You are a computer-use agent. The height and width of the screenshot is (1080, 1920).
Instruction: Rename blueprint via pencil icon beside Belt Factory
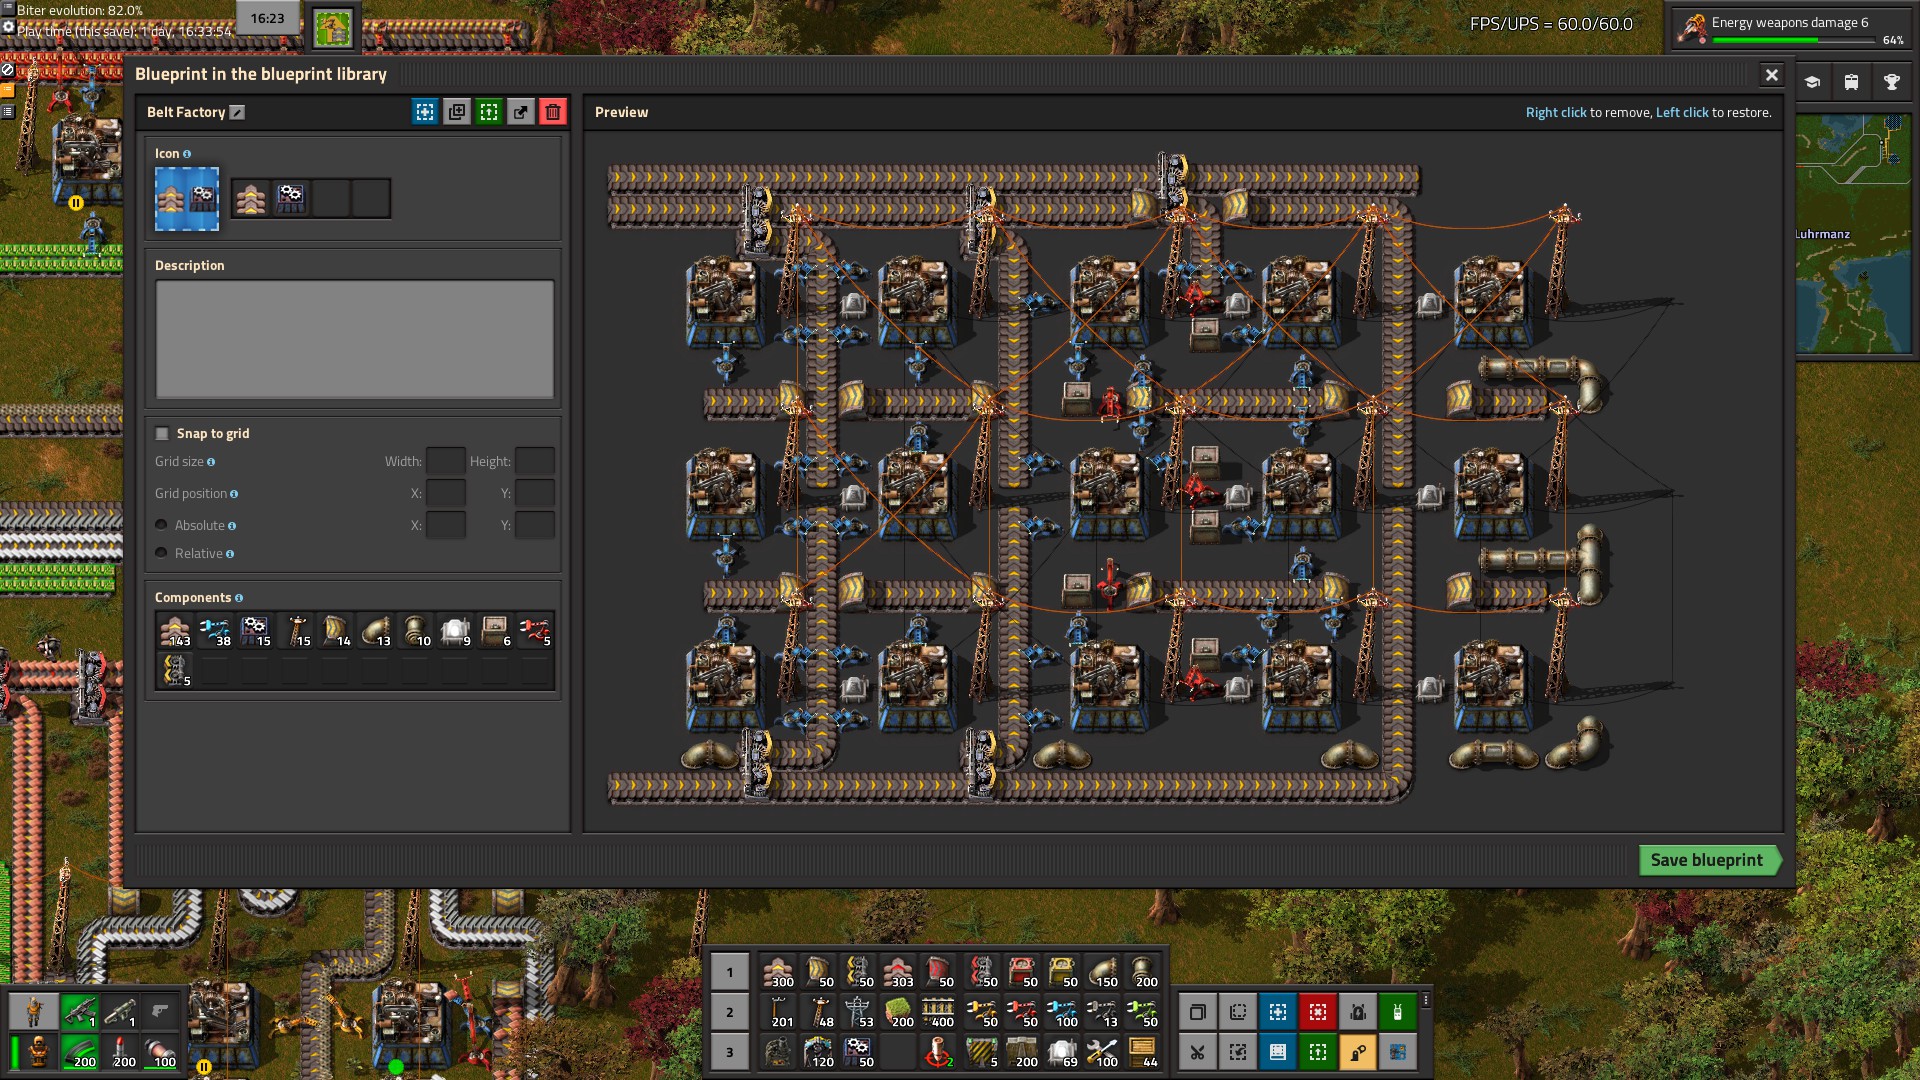coord(237,112)
